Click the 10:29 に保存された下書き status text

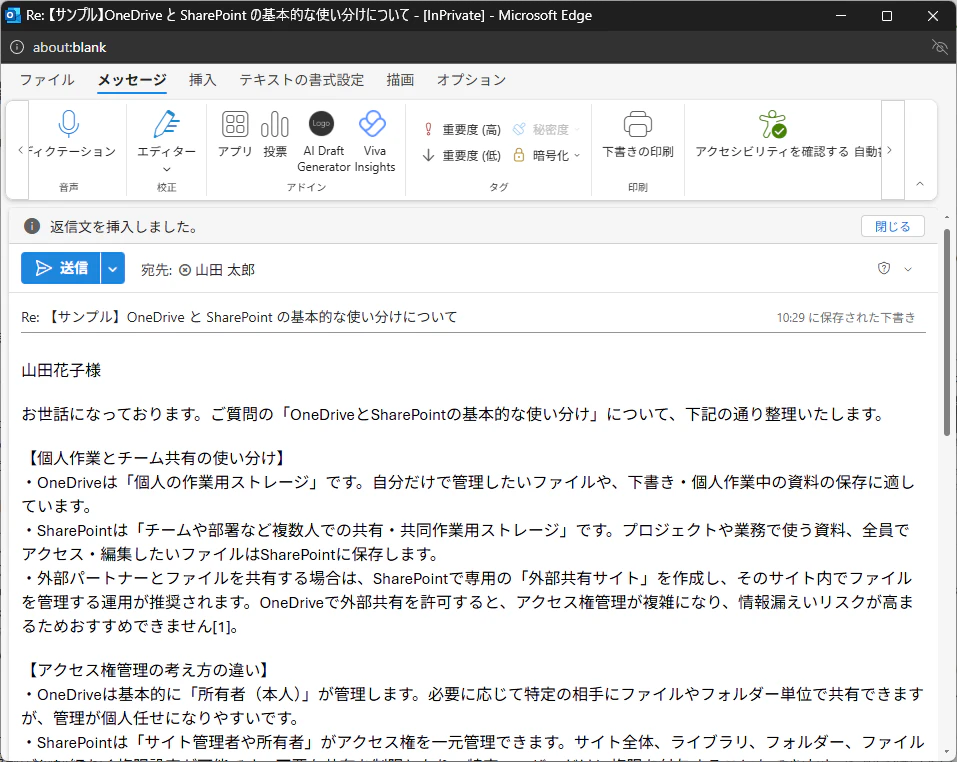[846, 317]
